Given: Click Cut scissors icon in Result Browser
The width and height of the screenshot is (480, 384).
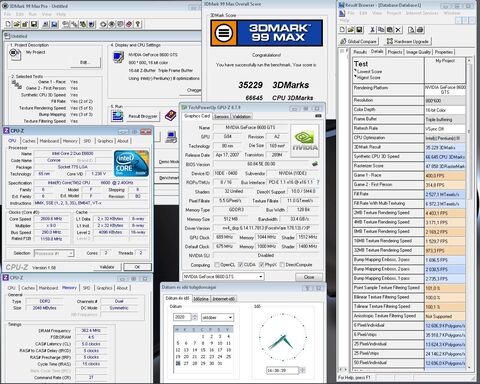Looking at the screenshot, I should click(x=373, y=30).
